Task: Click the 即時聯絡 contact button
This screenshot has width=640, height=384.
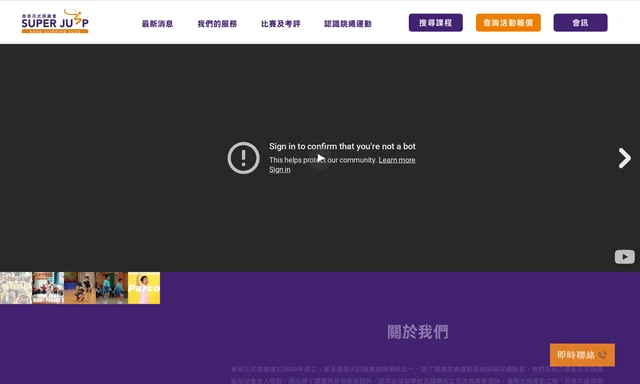Action: pyautogui.click(x=582, y=355)
